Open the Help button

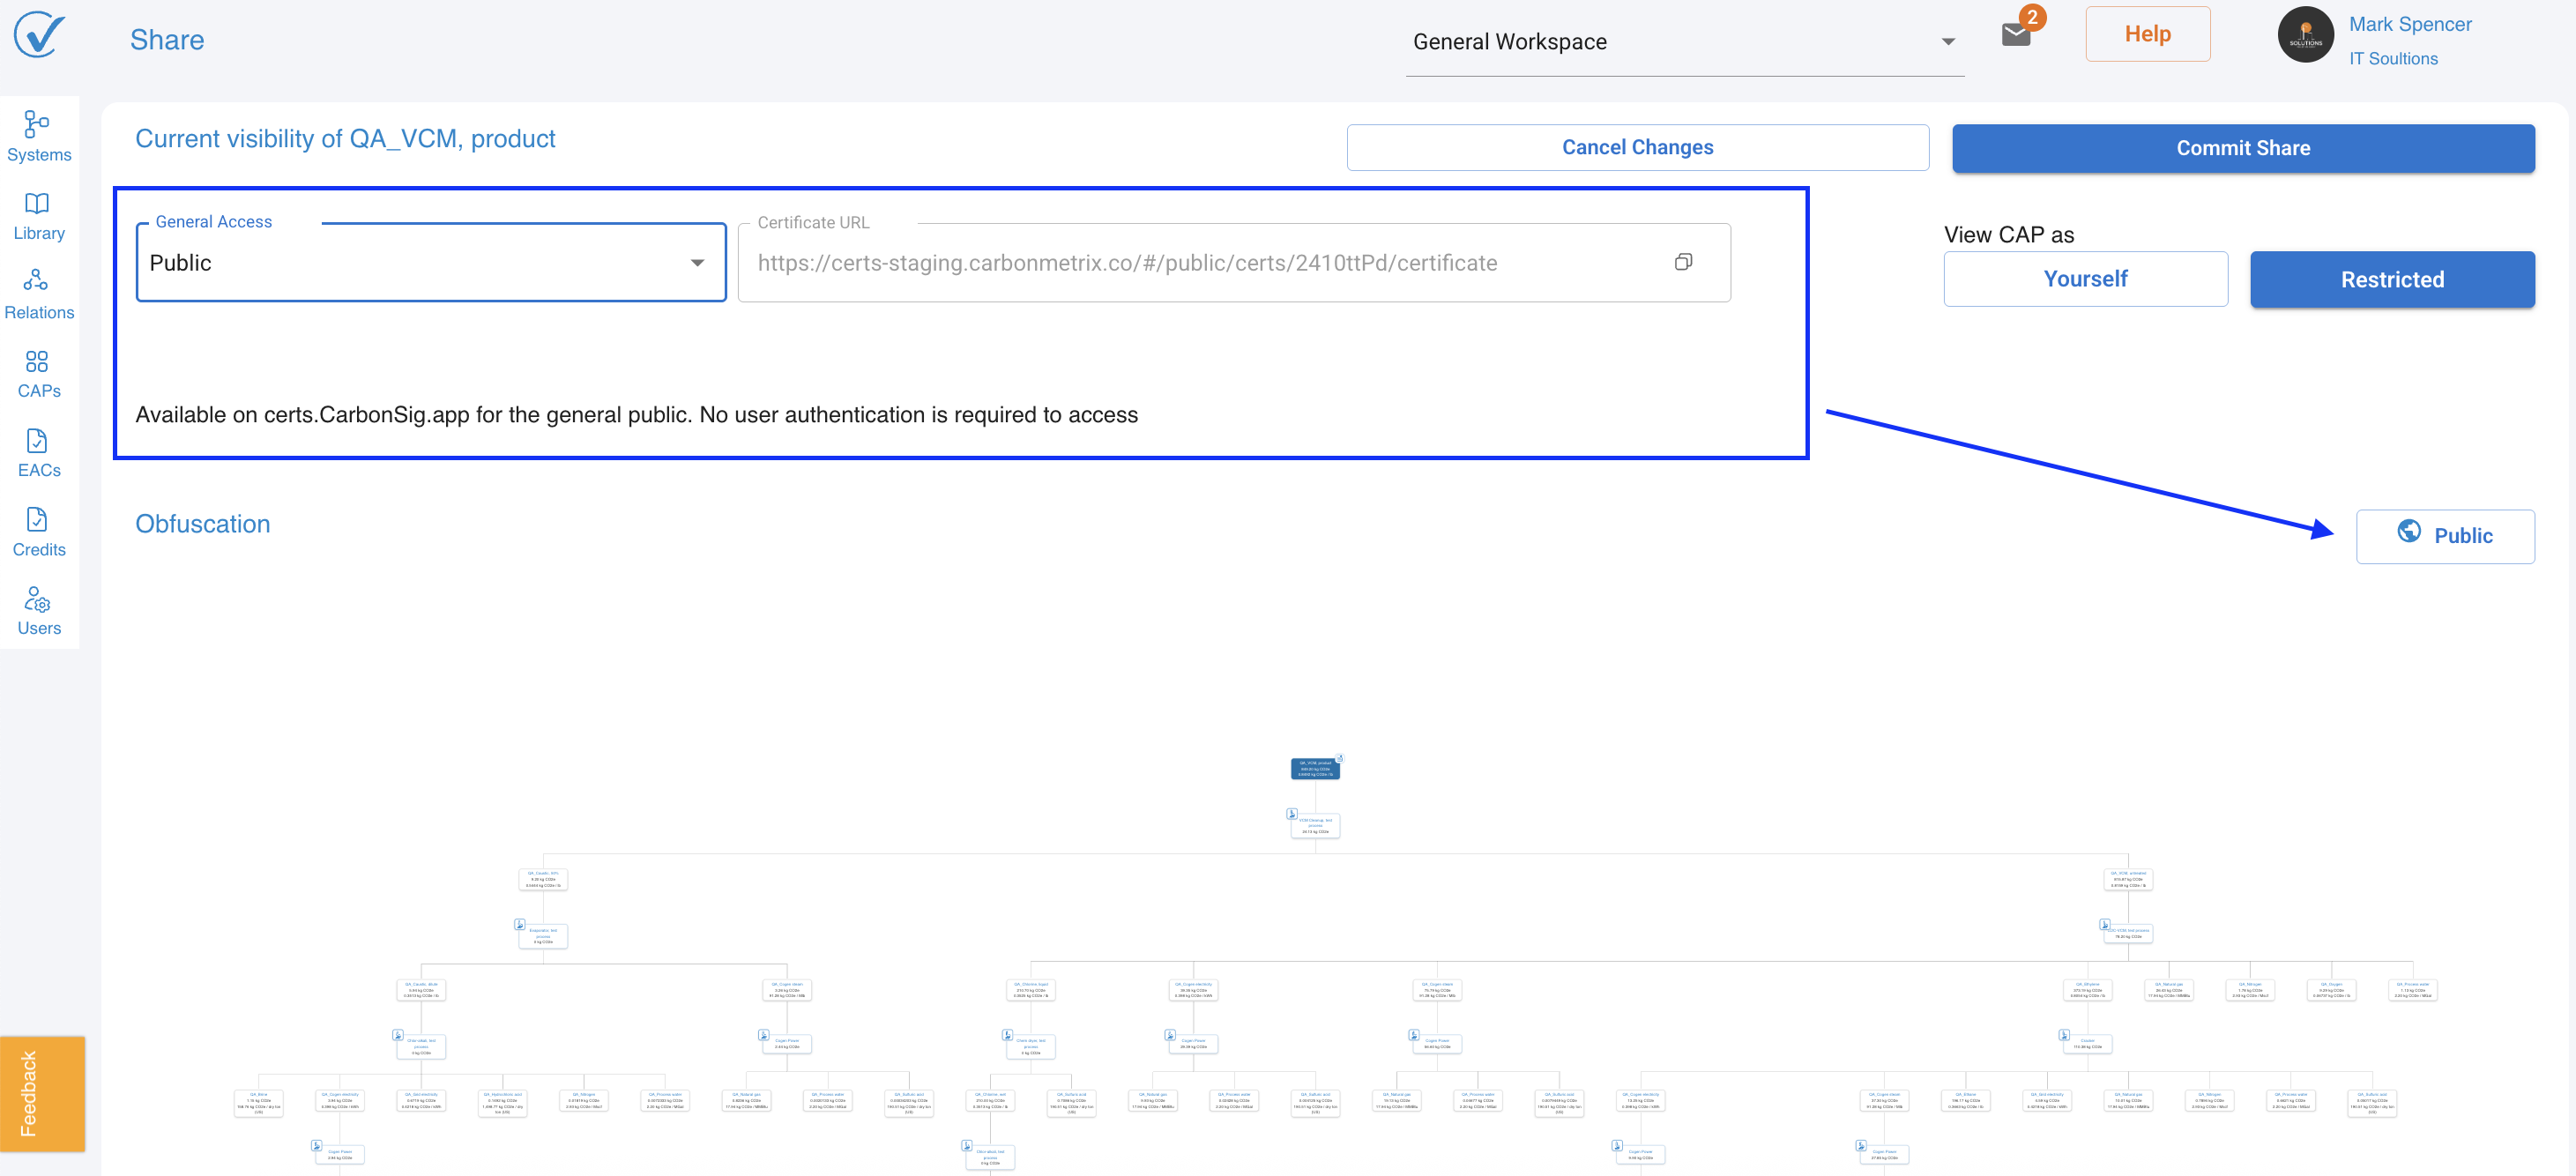pyautogui.click(x=2147, y=34)
